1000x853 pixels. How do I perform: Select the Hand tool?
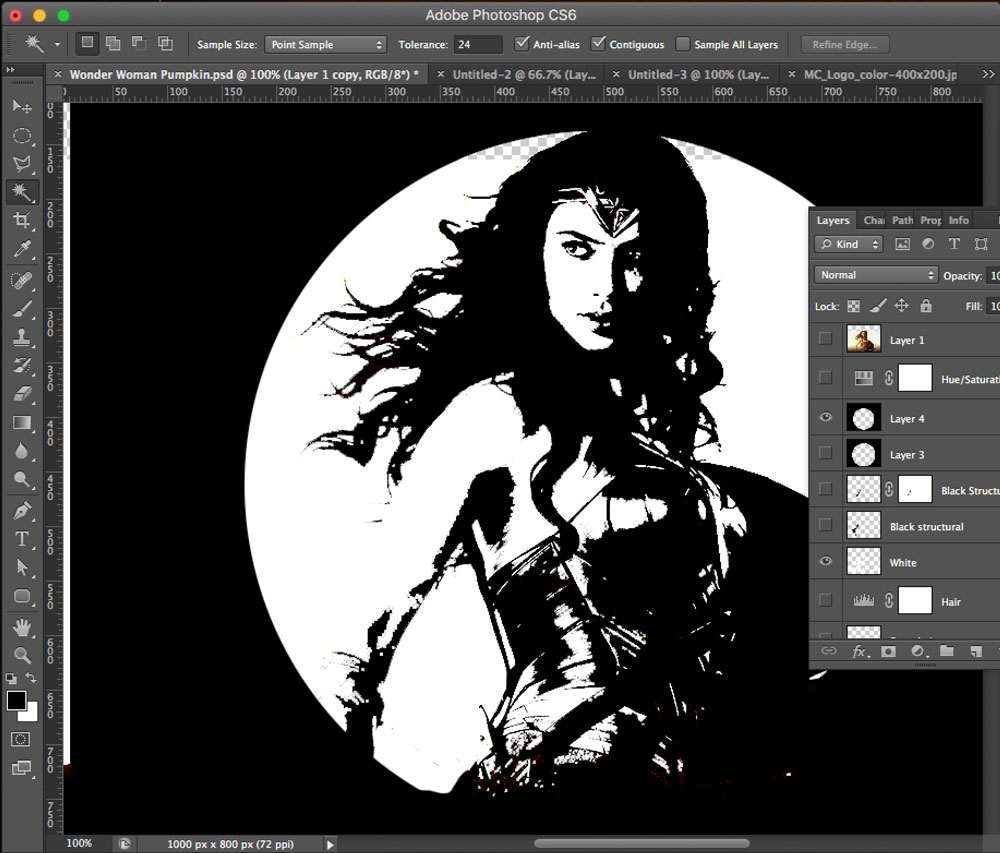click(22, 628)
